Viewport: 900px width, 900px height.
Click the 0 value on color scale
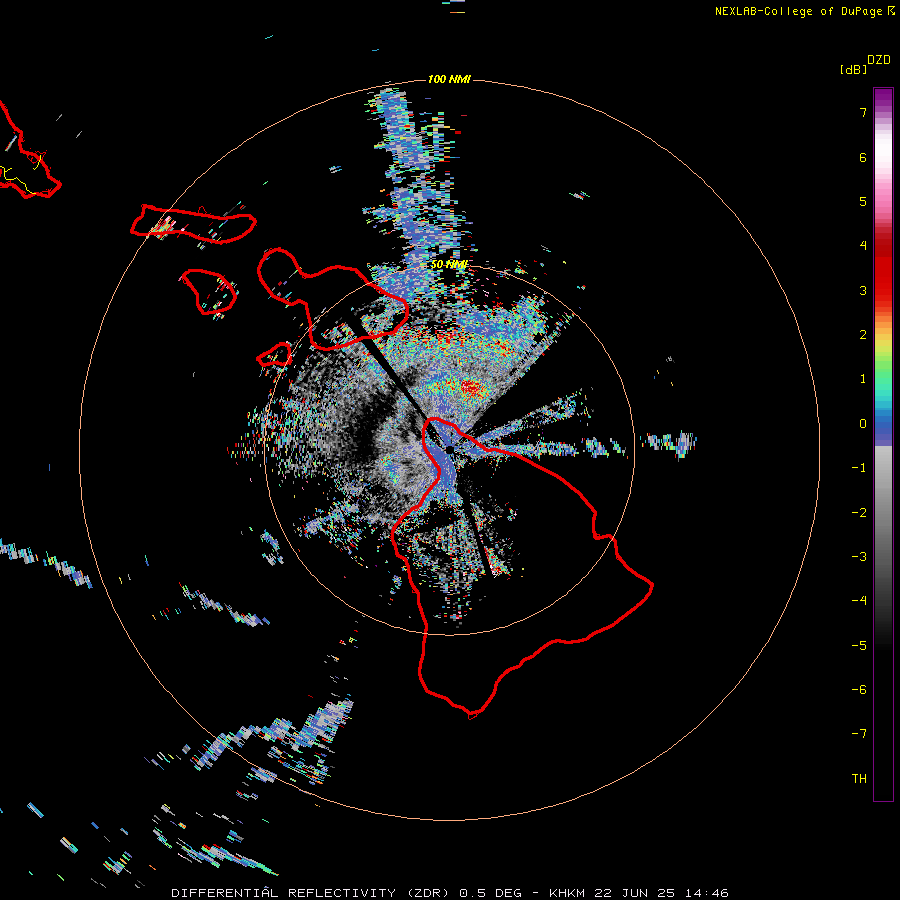coord(863,424)
